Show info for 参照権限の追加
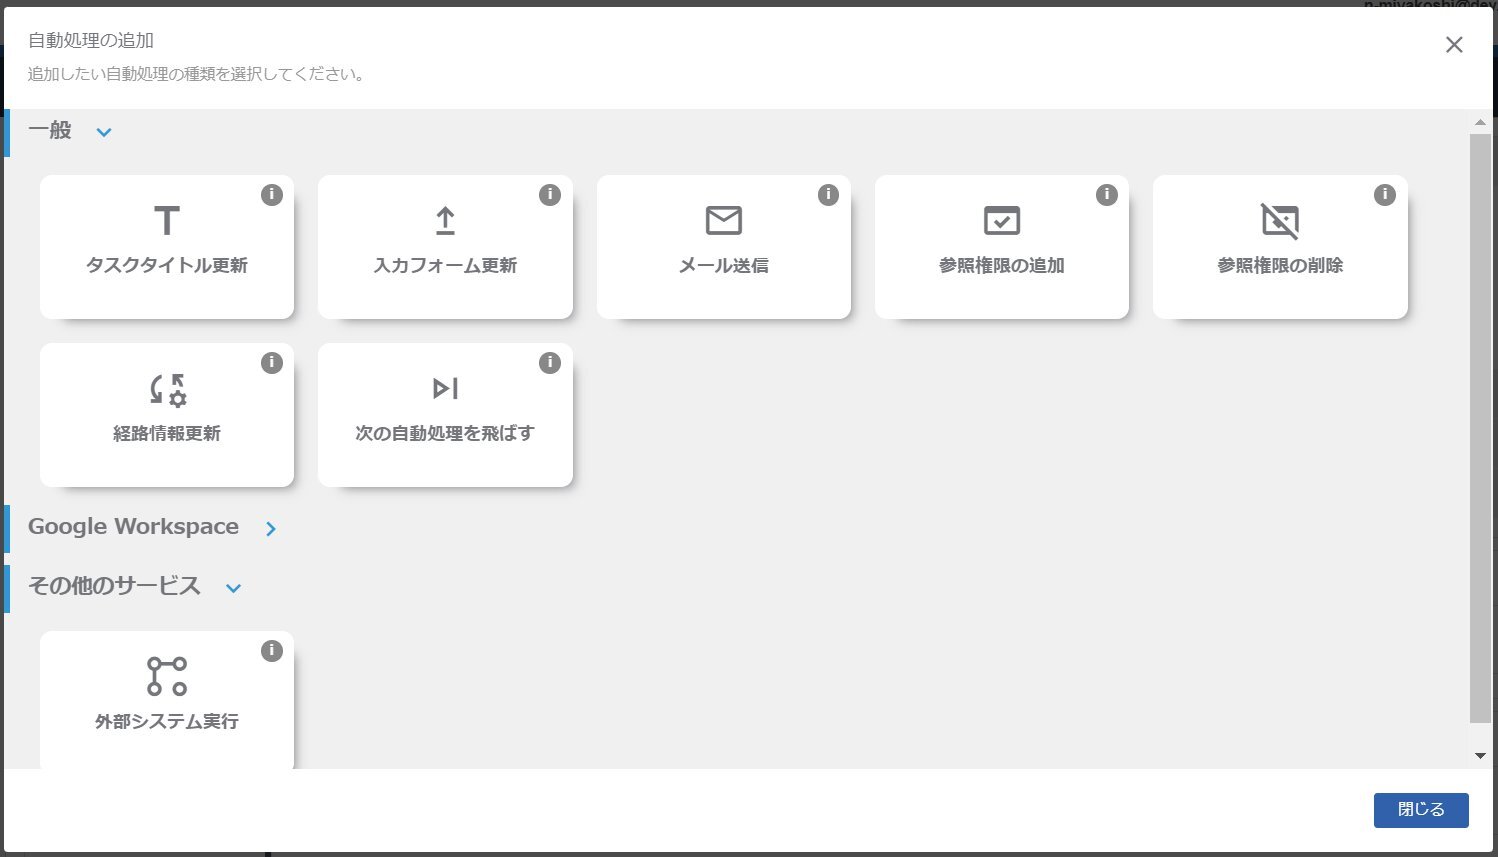 [x=1107, y=195]
